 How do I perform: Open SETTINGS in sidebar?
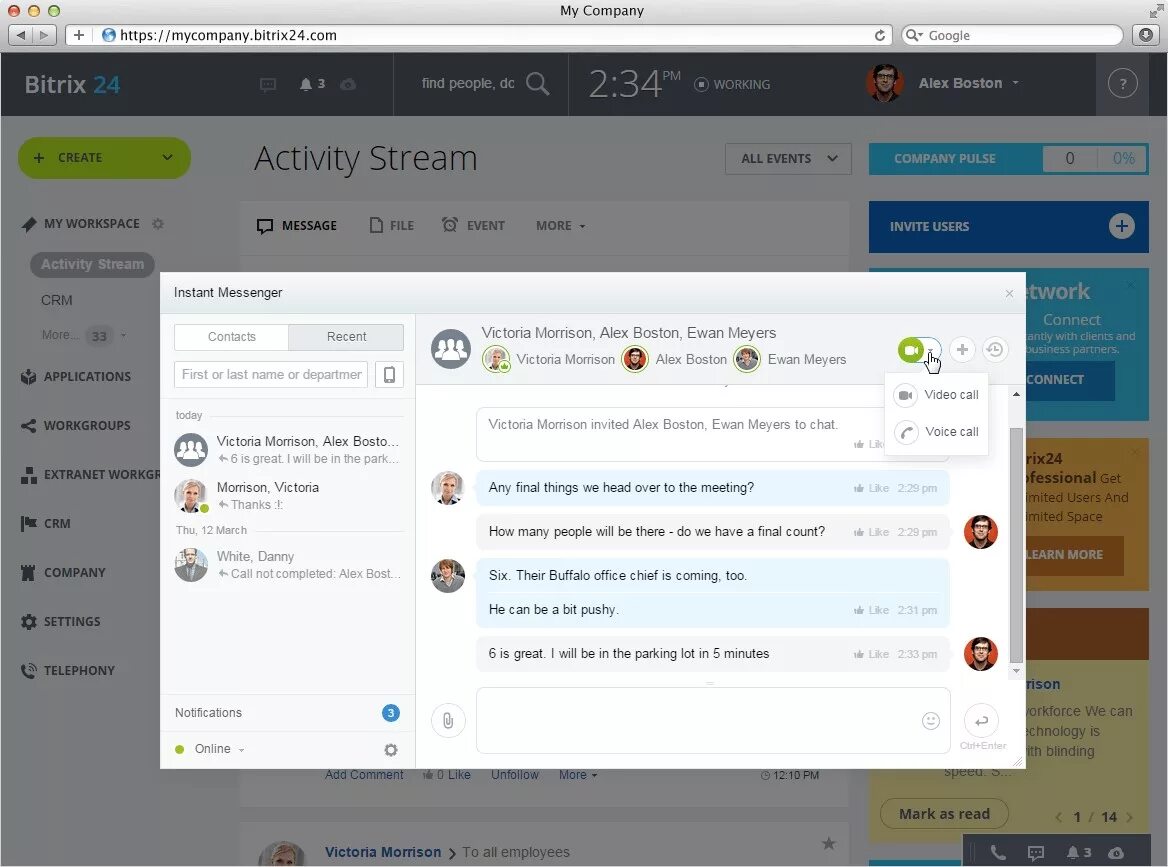(x=61, y=622)
